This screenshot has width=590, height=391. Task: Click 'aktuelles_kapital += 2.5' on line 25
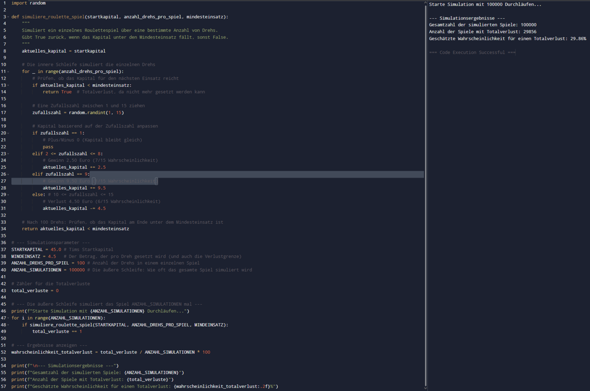(x=74, y=167)
